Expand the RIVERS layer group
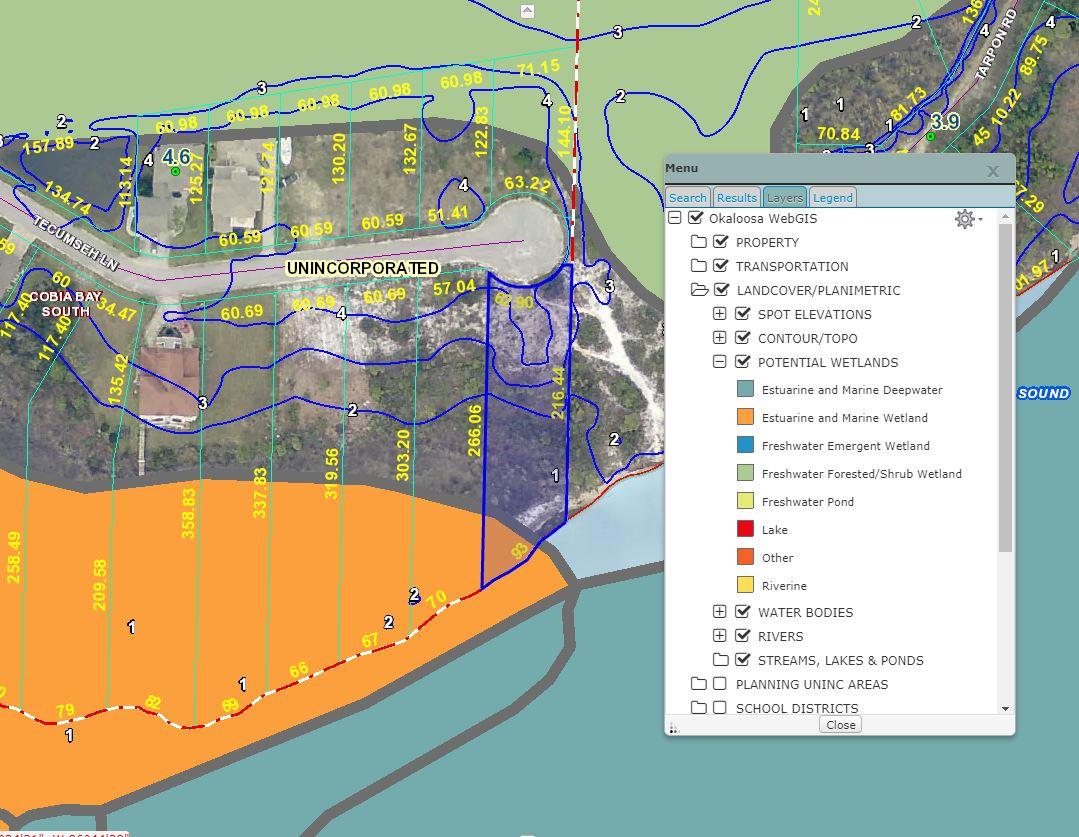This screenshot has width=1079, height=837. pyautogui.click(x=719, y=636)
